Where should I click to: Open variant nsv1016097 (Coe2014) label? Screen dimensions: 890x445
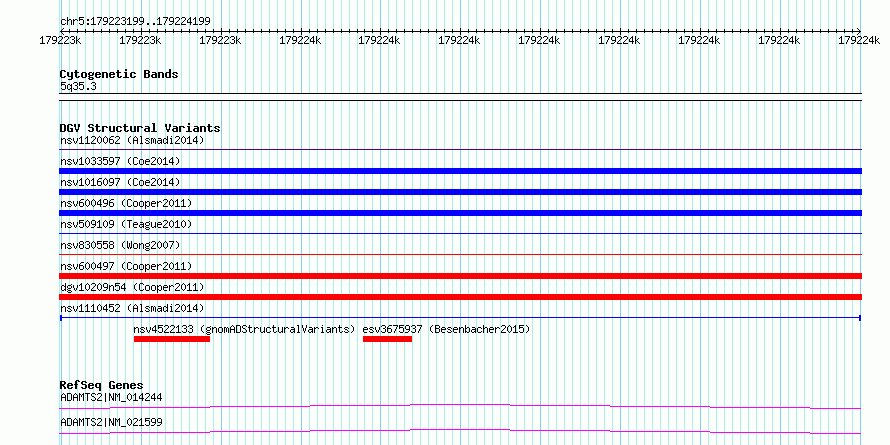tap(120, 182)
